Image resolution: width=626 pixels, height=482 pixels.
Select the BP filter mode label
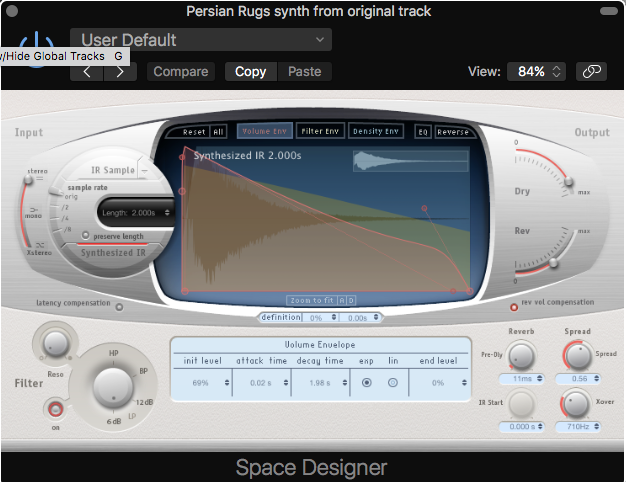coord(143,371)
